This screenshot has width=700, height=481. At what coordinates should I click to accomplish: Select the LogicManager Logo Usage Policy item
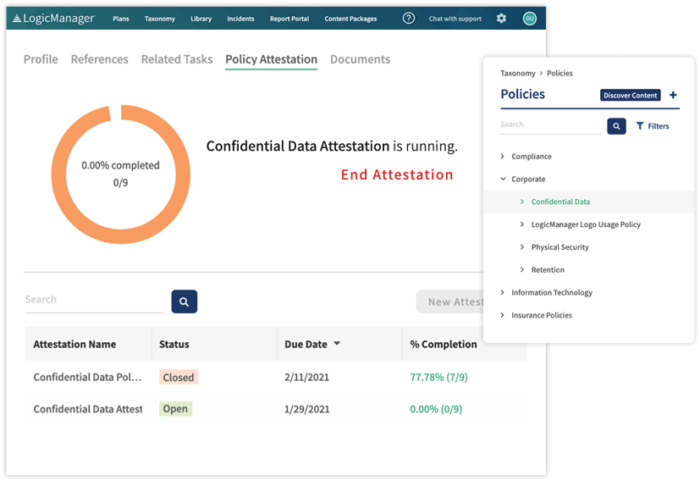point(586,225)
